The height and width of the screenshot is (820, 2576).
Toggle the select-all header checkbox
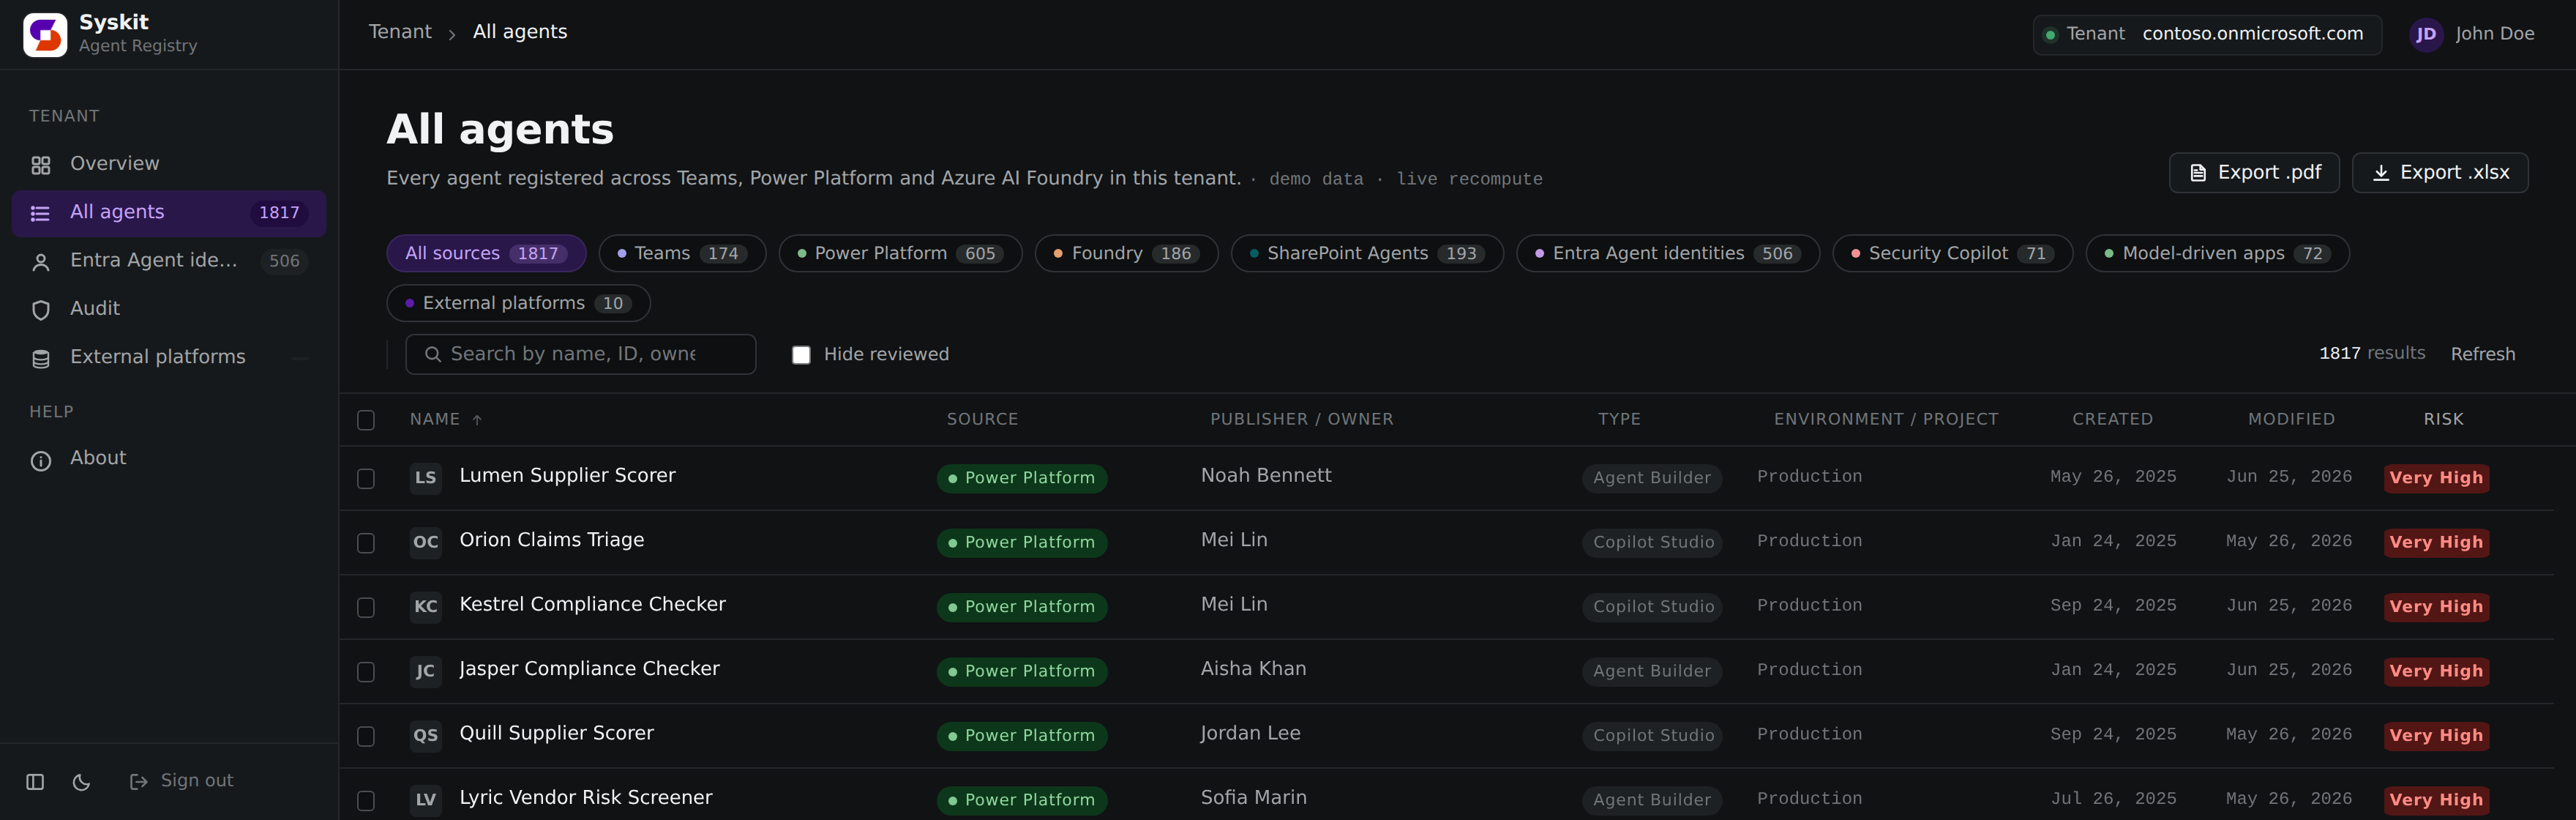[366, 420]
